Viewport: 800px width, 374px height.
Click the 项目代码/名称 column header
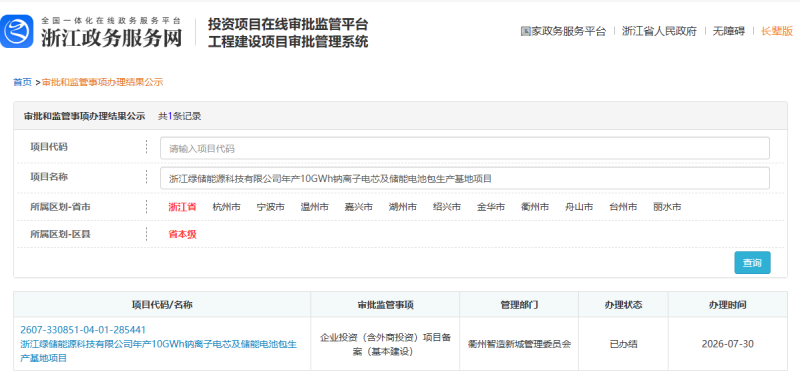pyautogui.click(x=162, y=305)
